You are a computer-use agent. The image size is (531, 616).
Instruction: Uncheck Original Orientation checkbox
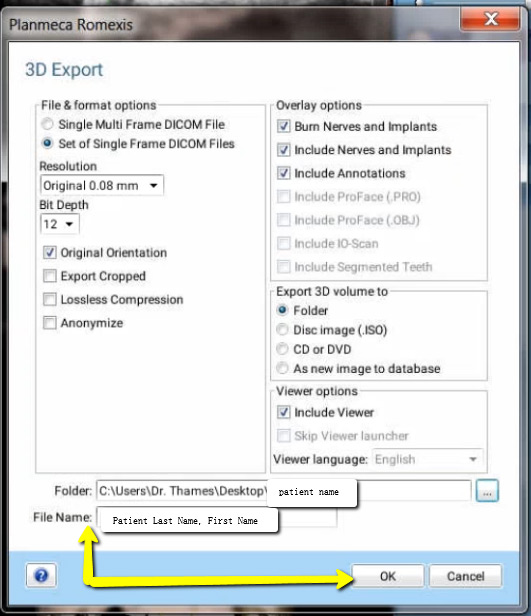[49, 253]
